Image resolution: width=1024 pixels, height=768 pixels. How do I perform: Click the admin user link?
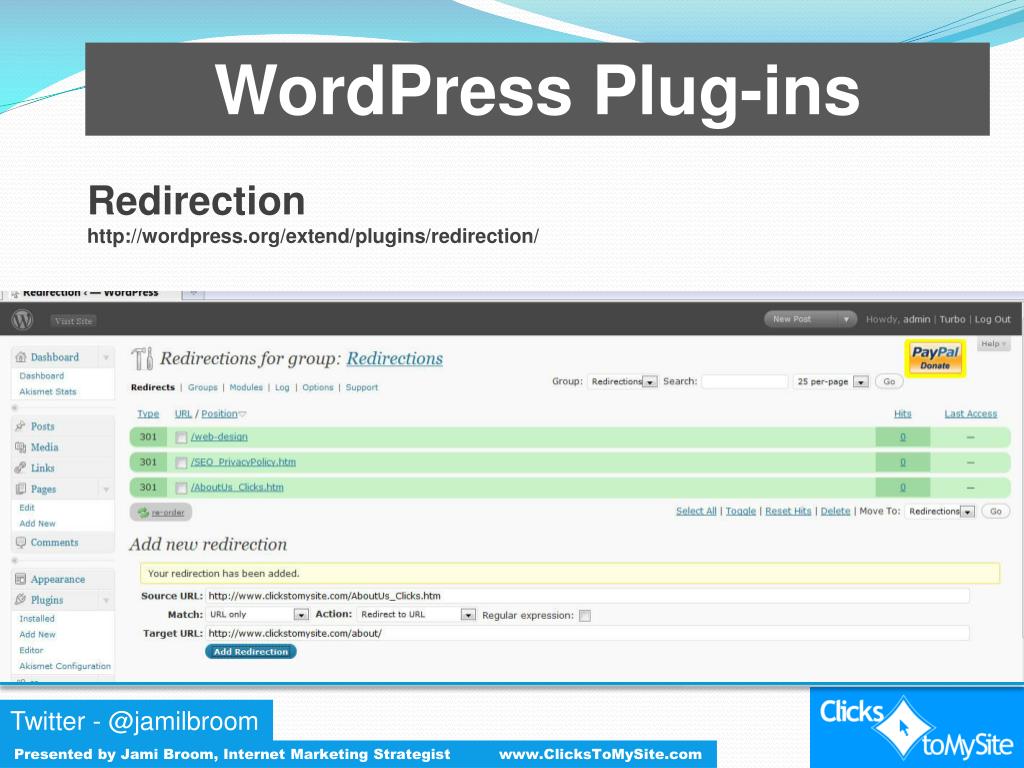[x=916, y=319]
